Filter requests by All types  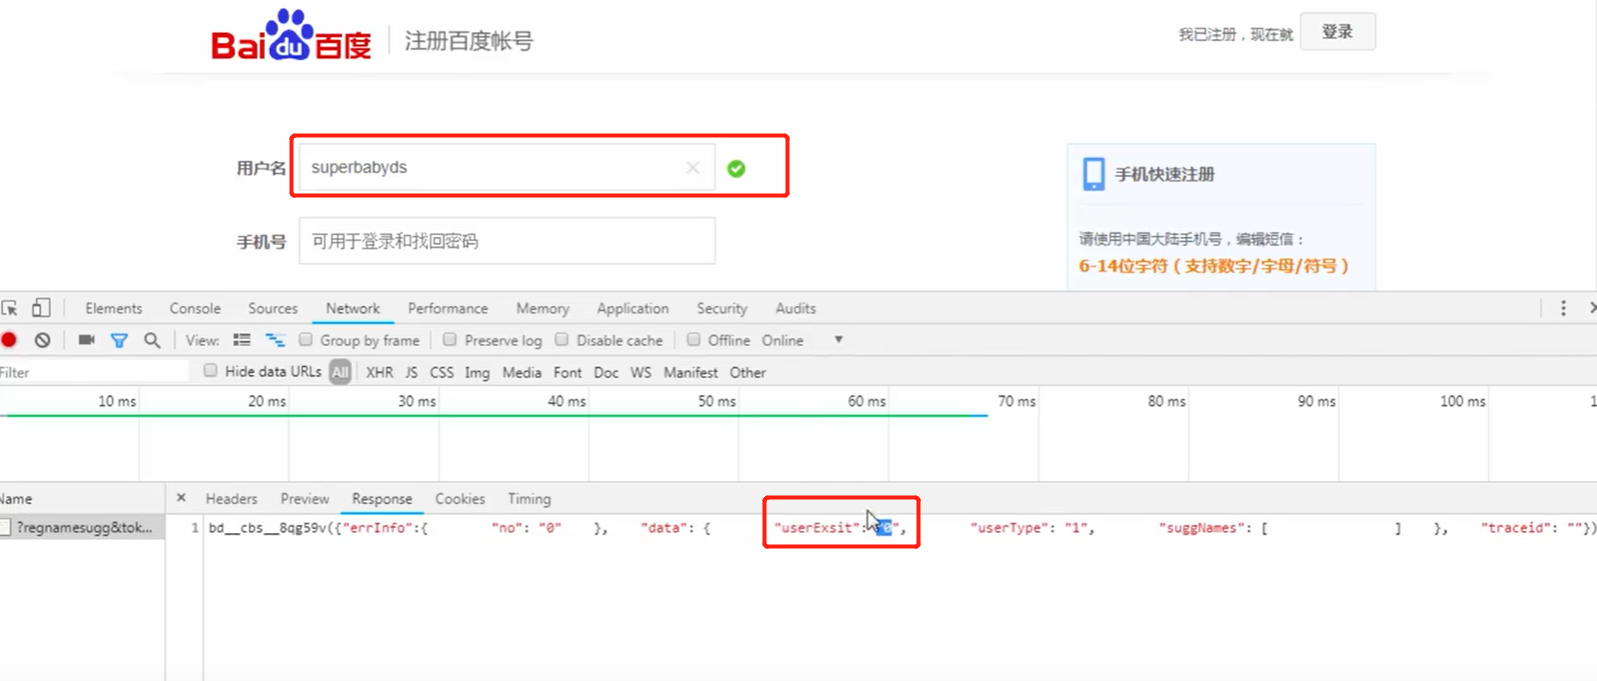(341, 372)
